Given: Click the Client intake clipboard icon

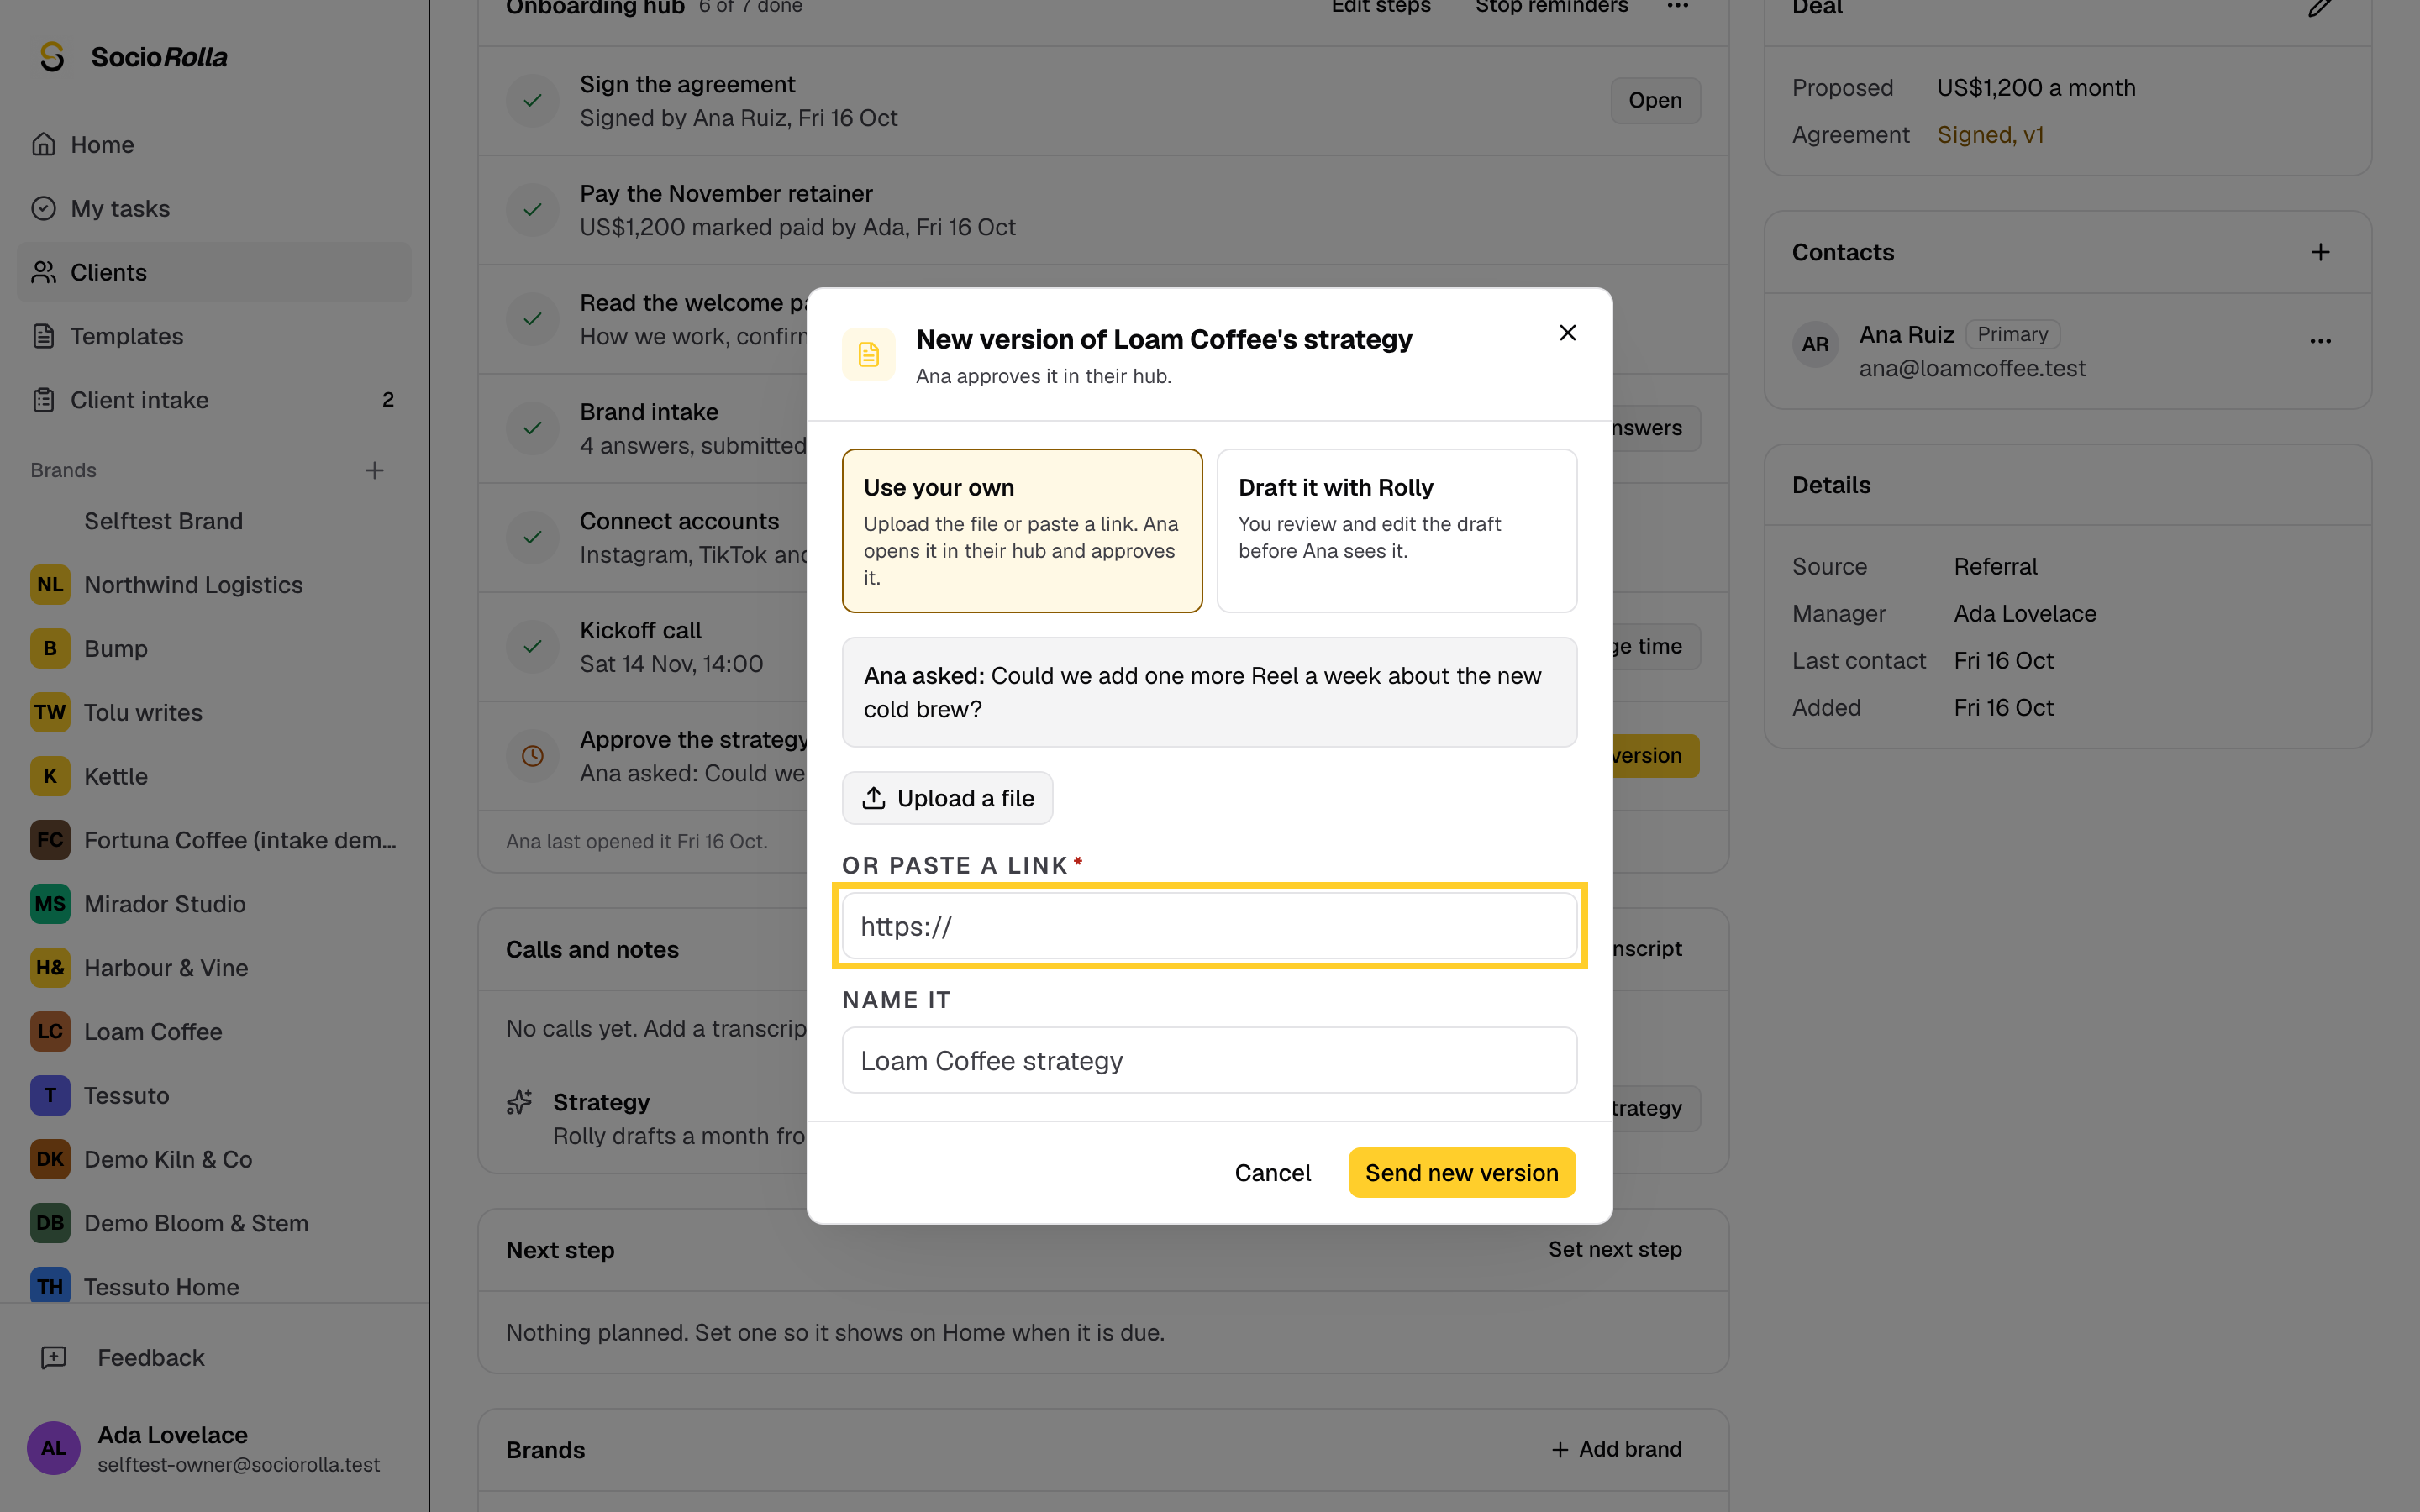Looking at the screenshot, I should click(43, 400).
